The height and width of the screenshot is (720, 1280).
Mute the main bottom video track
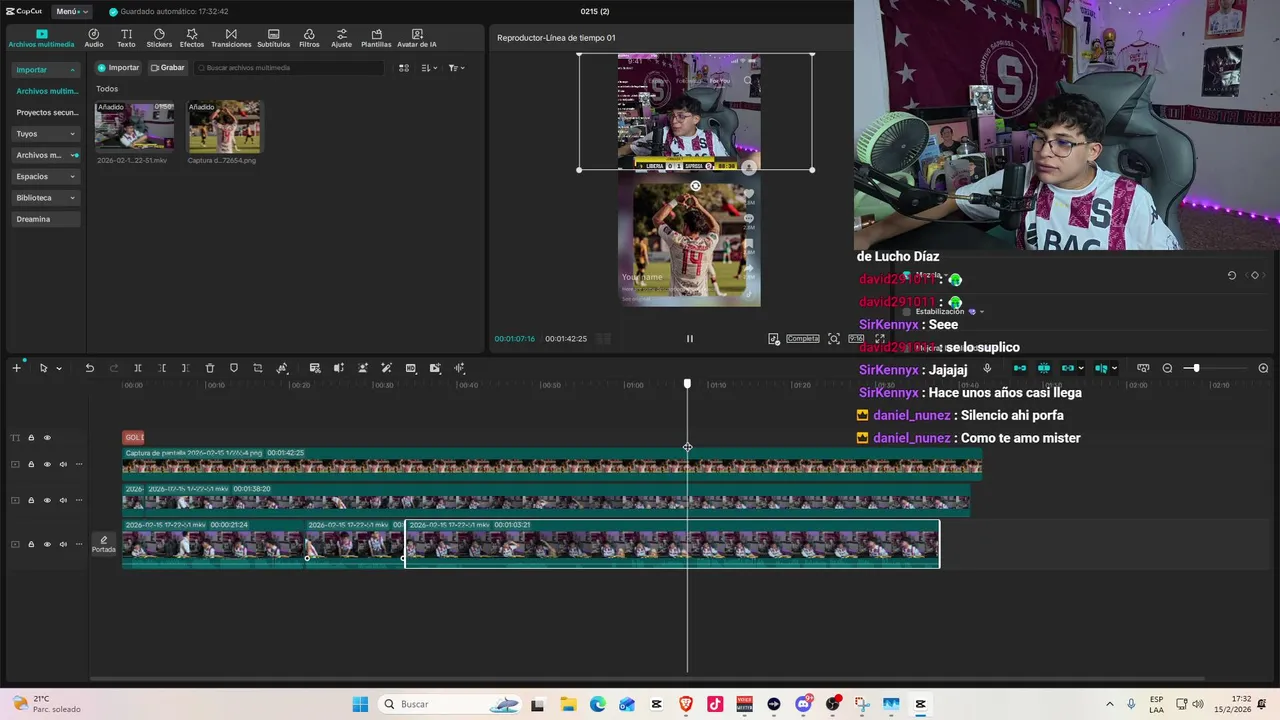pos(63,544)
